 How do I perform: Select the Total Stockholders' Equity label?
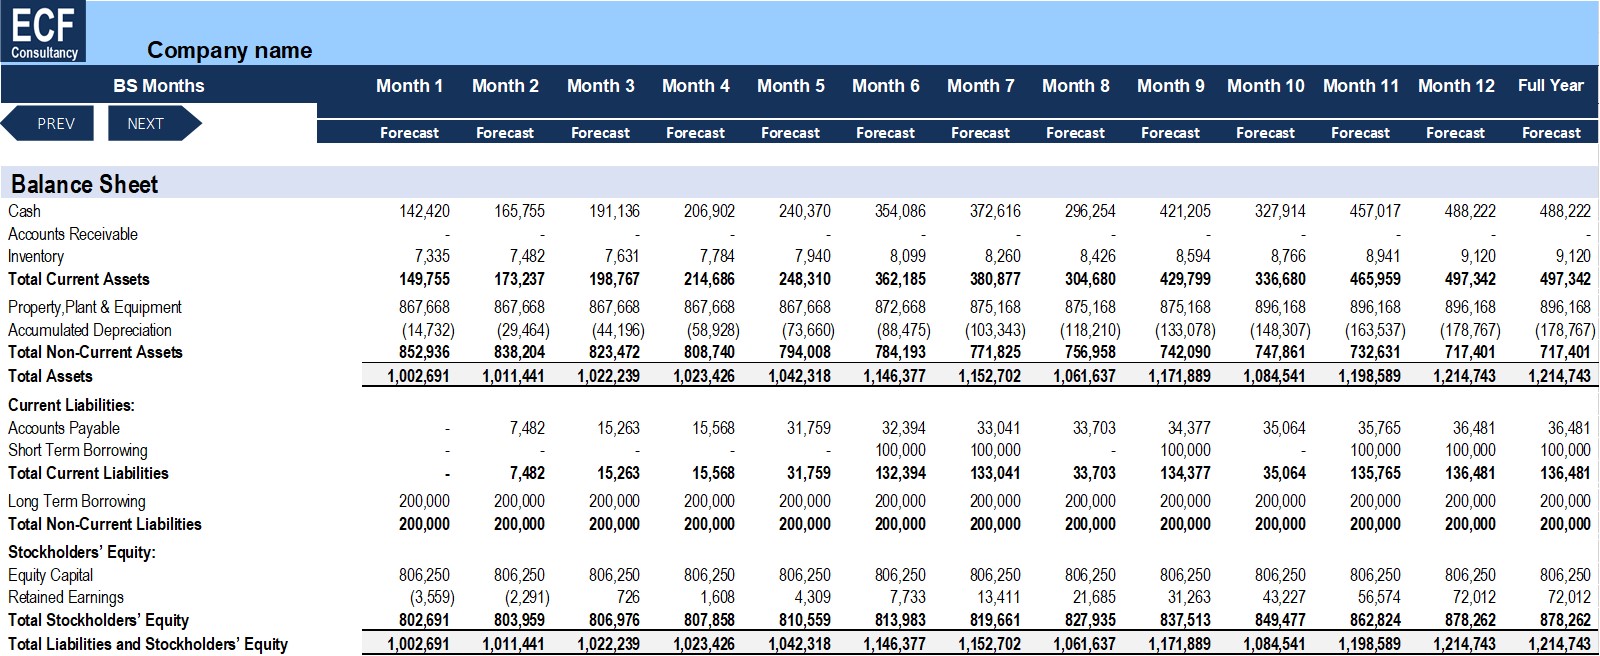click(x=98, y=620)
